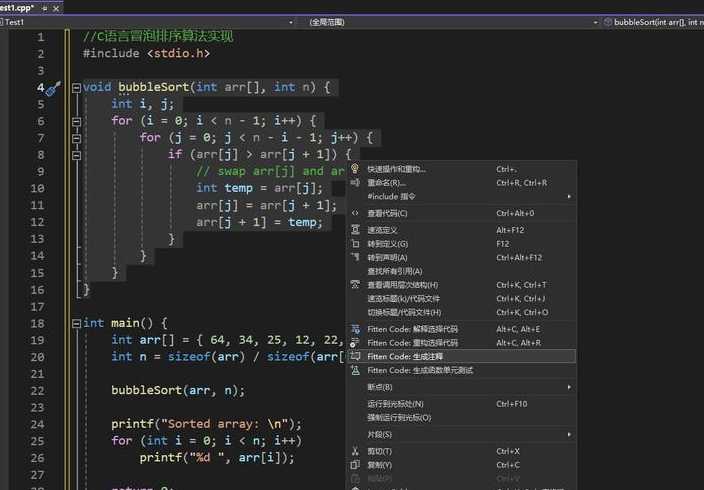
Task: Collapse the if block at line 8
Action: click(76, 155)
